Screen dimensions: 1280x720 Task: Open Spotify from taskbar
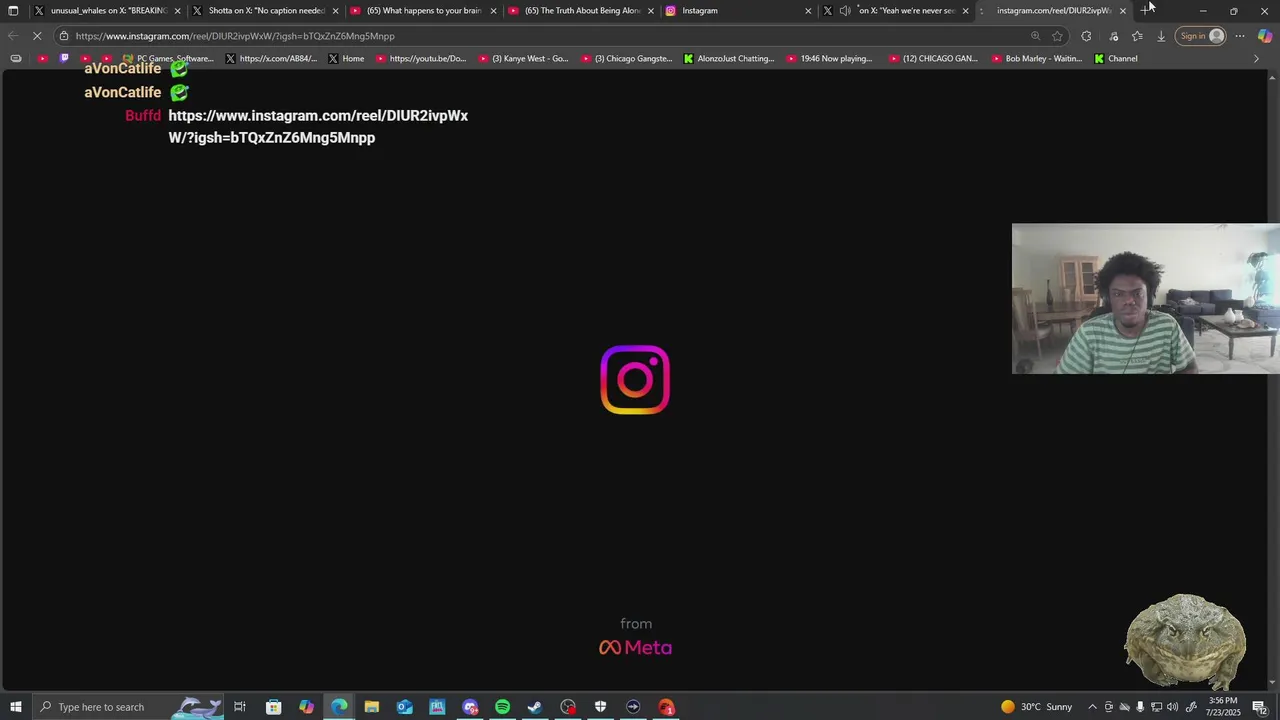502,707
